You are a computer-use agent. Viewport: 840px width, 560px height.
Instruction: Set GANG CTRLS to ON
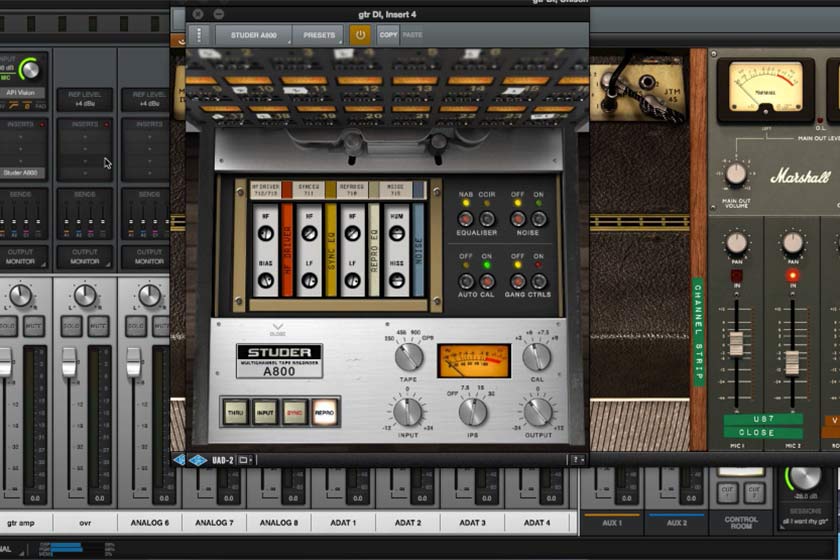coord(538,281)
